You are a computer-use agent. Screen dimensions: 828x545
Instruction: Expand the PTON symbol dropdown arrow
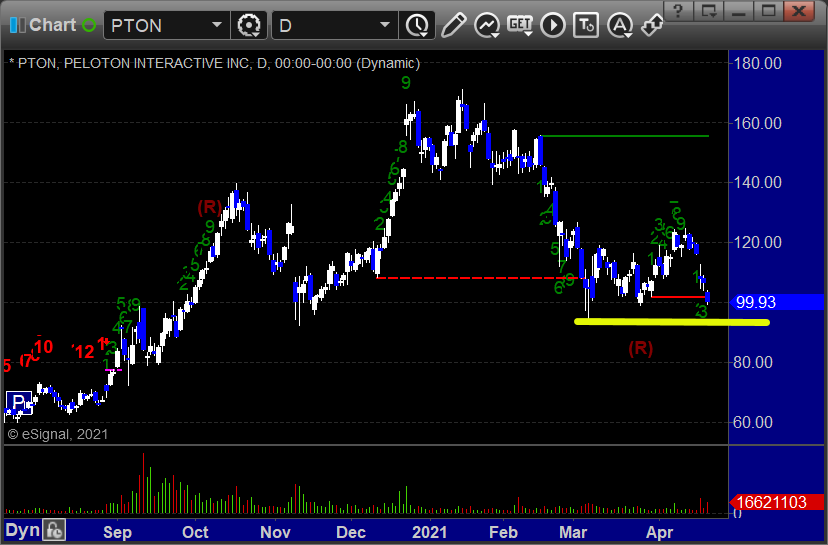pos(217,25)
